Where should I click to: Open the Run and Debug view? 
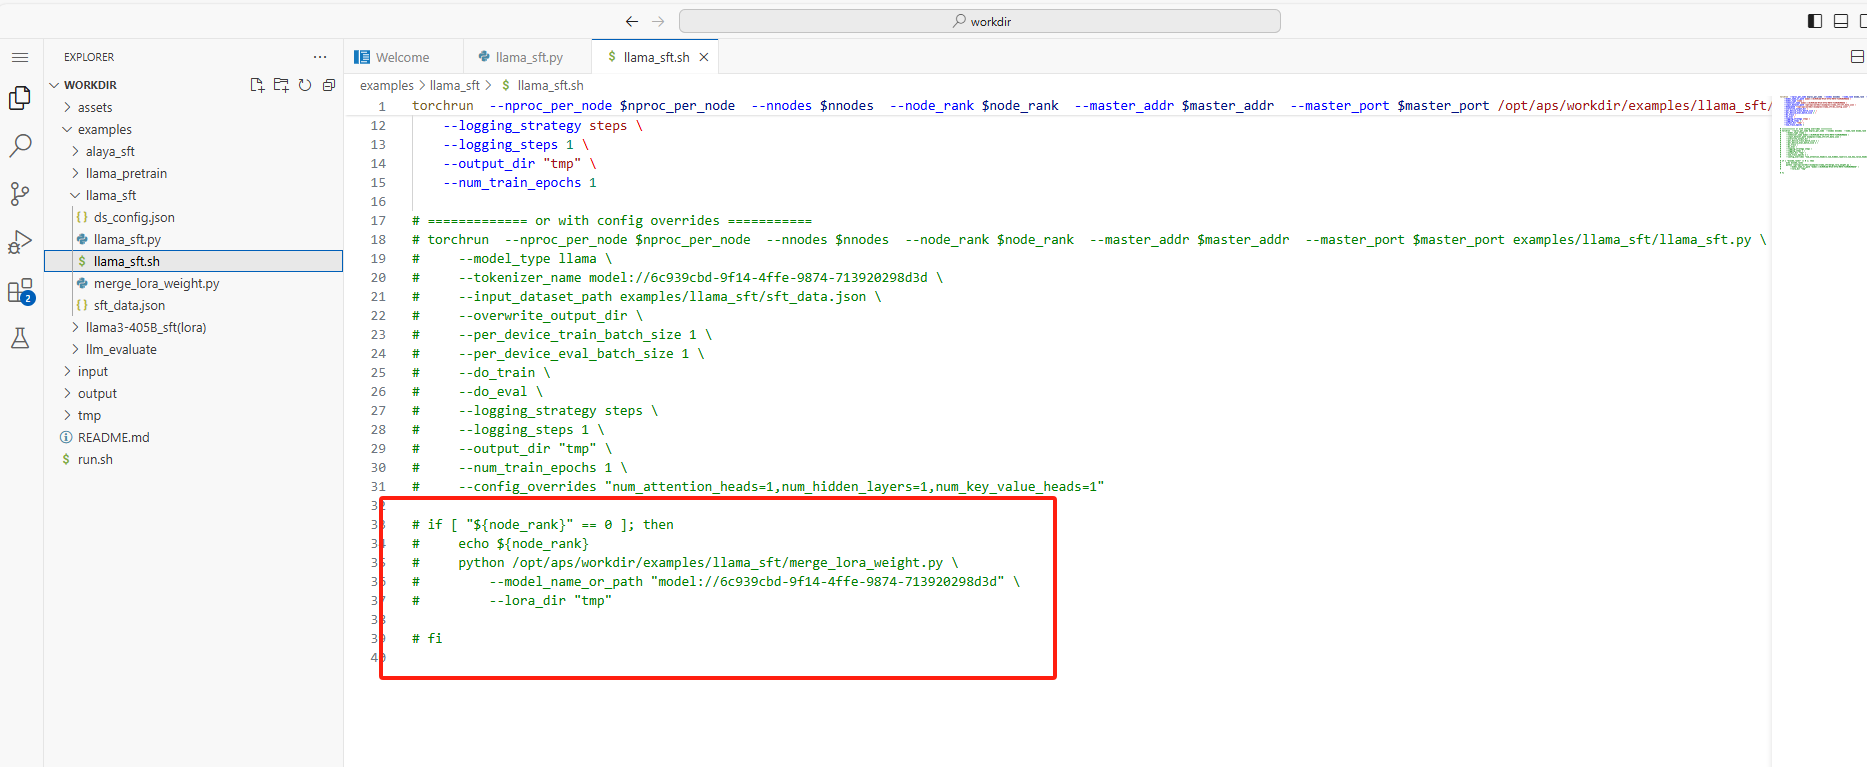(x=20, y=242)
